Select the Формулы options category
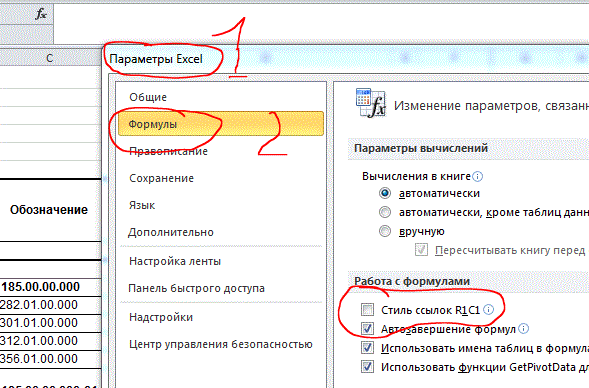Viewport: 589px width, 388px height. (x=220, y=124)
